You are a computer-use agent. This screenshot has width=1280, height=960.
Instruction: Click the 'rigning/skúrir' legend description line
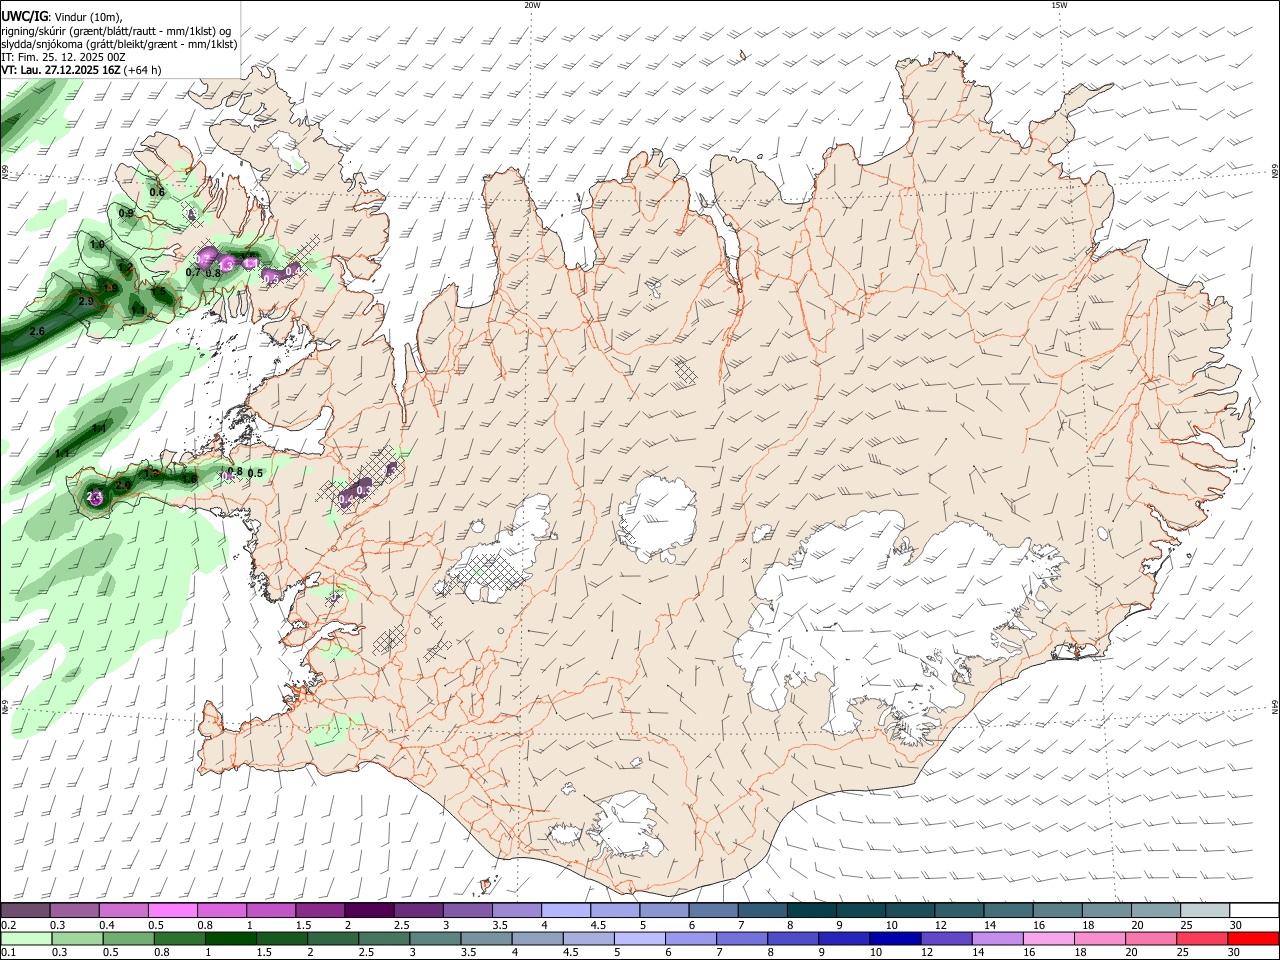116,31
